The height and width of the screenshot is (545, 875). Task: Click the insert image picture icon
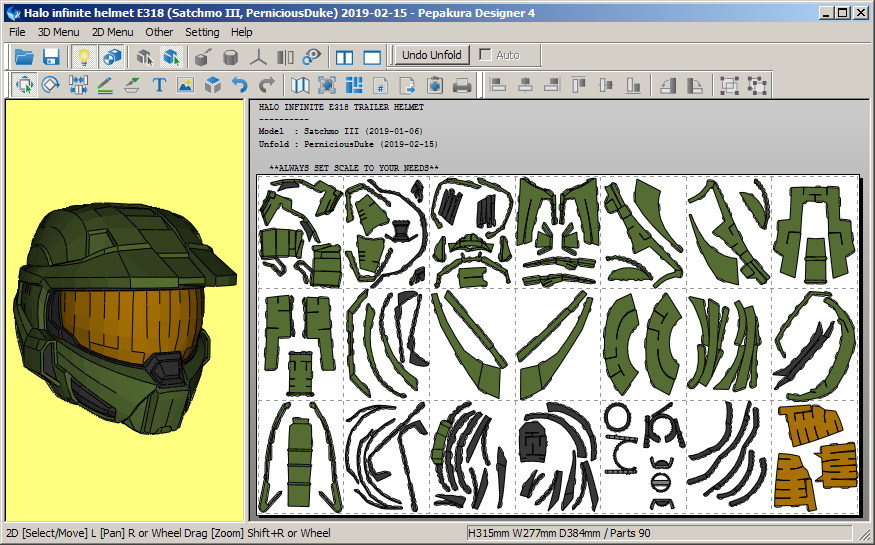point(185,86)
